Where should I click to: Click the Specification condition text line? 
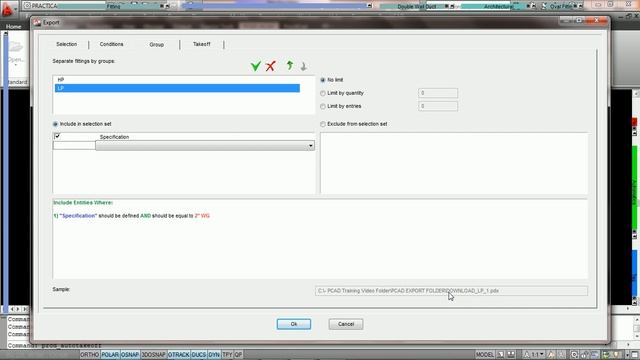tap(131, 216)
